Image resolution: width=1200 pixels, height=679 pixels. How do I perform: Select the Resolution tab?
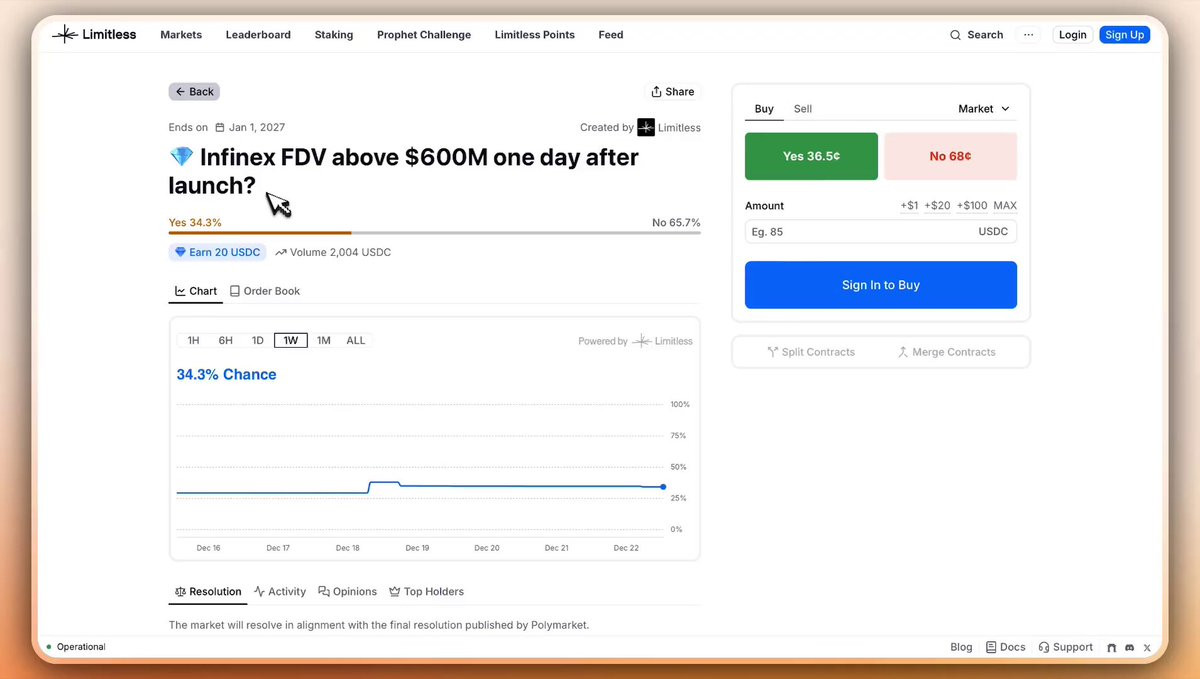click(x=208, y=591)
